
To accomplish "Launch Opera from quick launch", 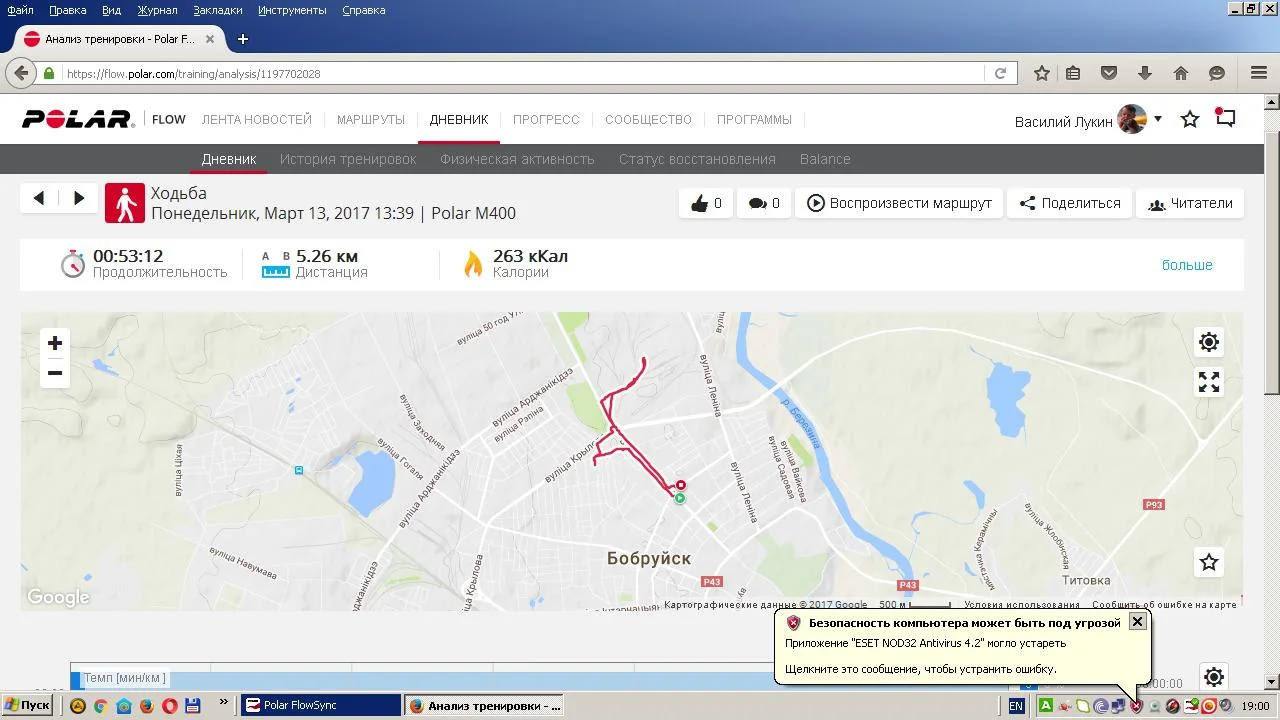I will (170, 705).
